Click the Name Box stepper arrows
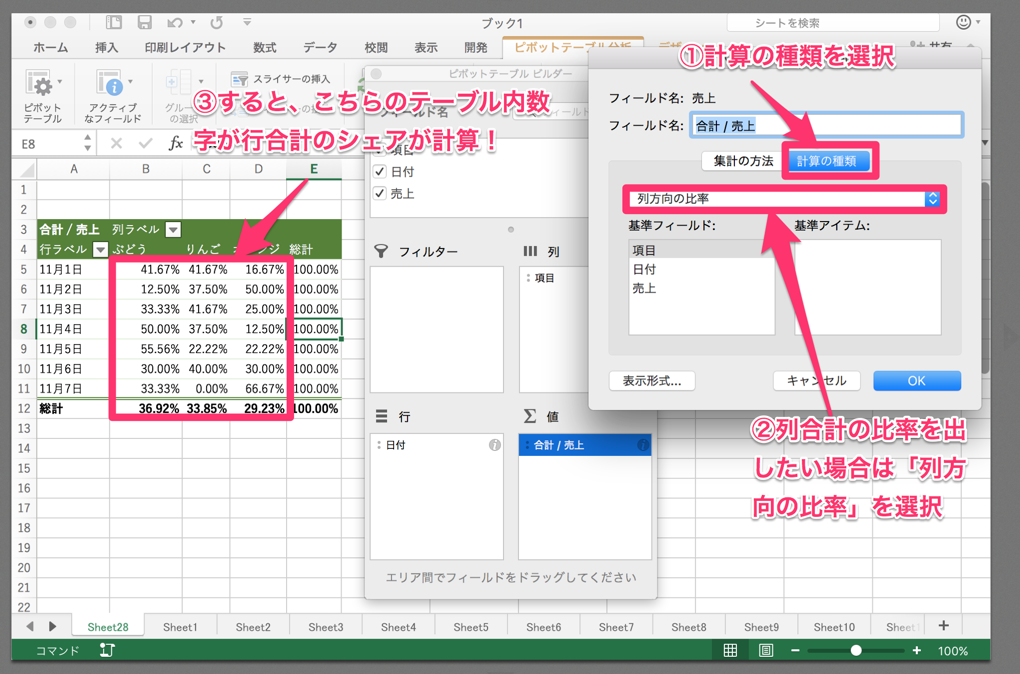Image resolution: width=1020 pixels, height=674 pixels. [87, 143]
